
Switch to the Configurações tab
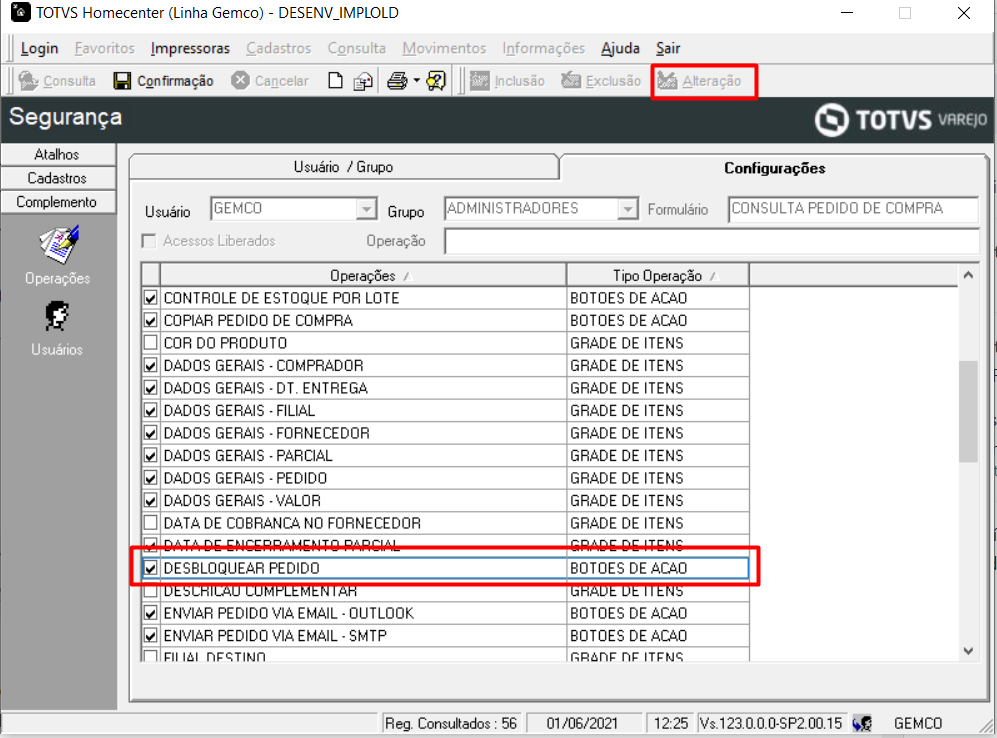click(774, 168)
